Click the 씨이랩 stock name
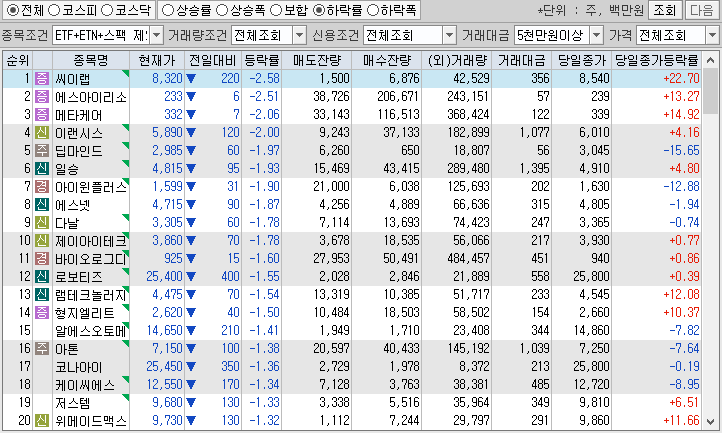The image size is (722, 433). 73,79
